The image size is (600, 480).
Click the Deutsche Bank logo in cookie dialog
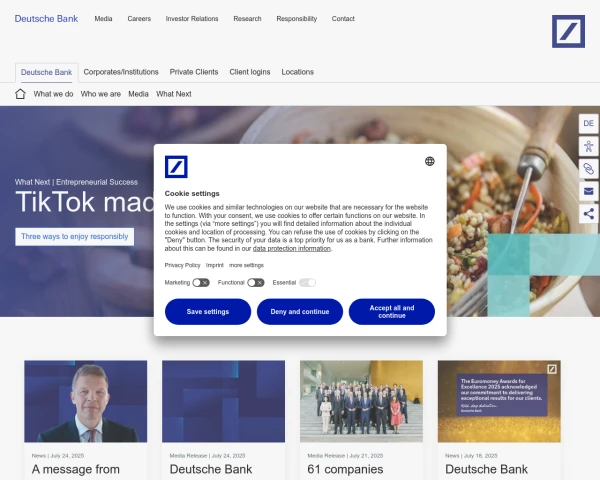176,167
